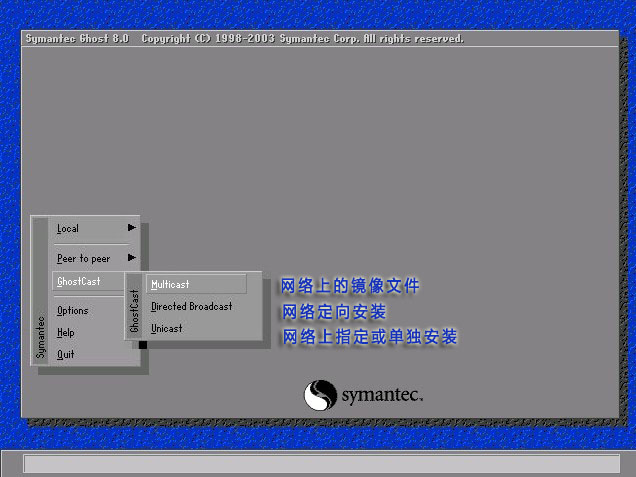The height and width of the screenshot is (477, 636).
Task: Click the Chinese annotation beside Multicast
Action: [x=350, y=286]
